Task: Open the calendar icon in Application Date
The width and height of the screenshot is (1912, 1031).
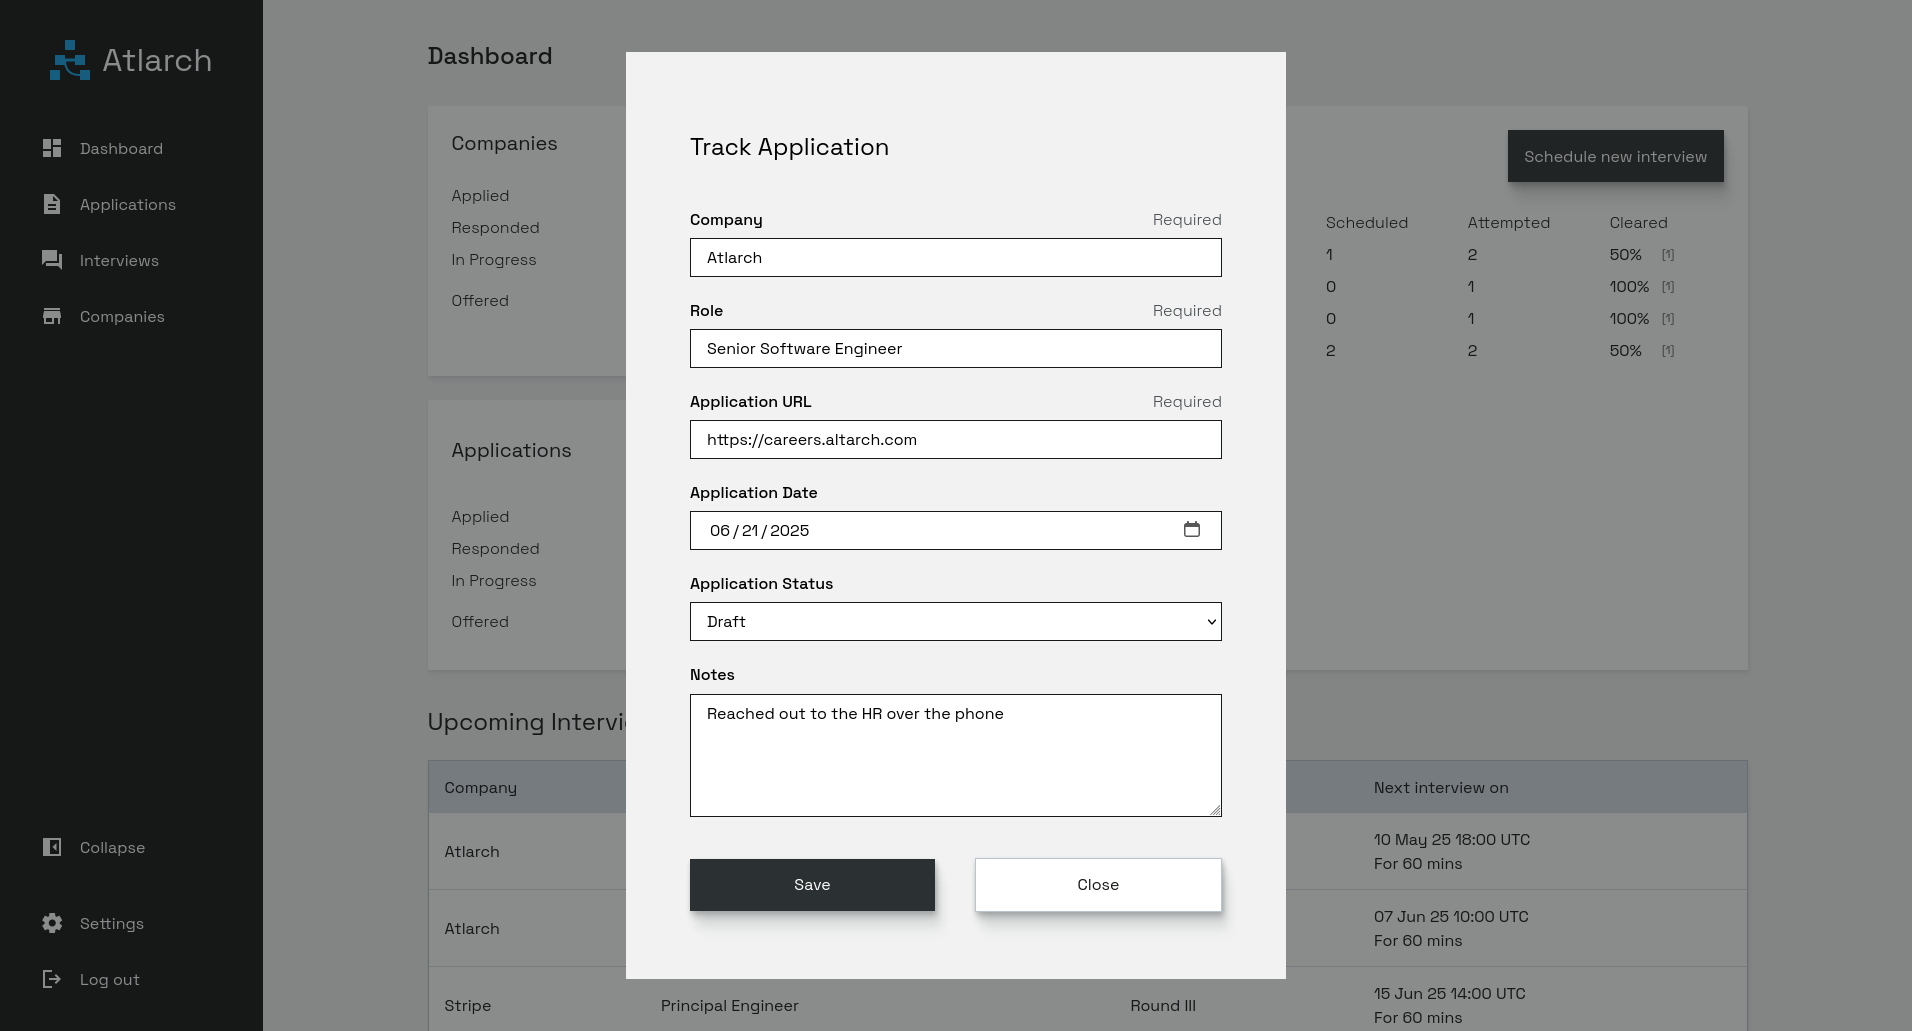Action: pyautogui.click(x=1193, y=530)
